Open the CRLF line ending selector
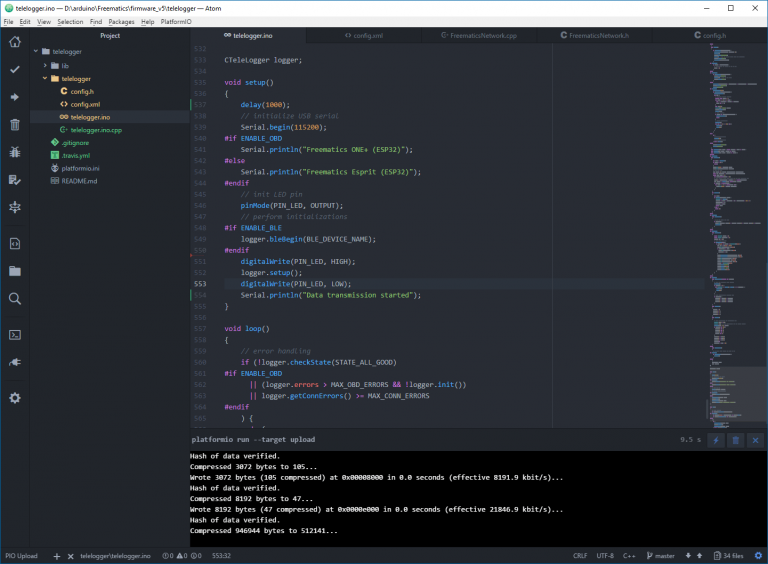 pos(580,555)
